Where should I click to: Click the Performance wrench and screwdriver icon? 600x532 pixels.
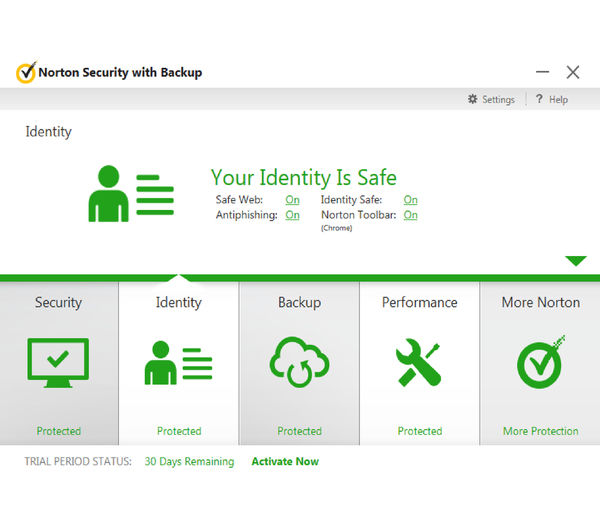click(x=419, y=362)
